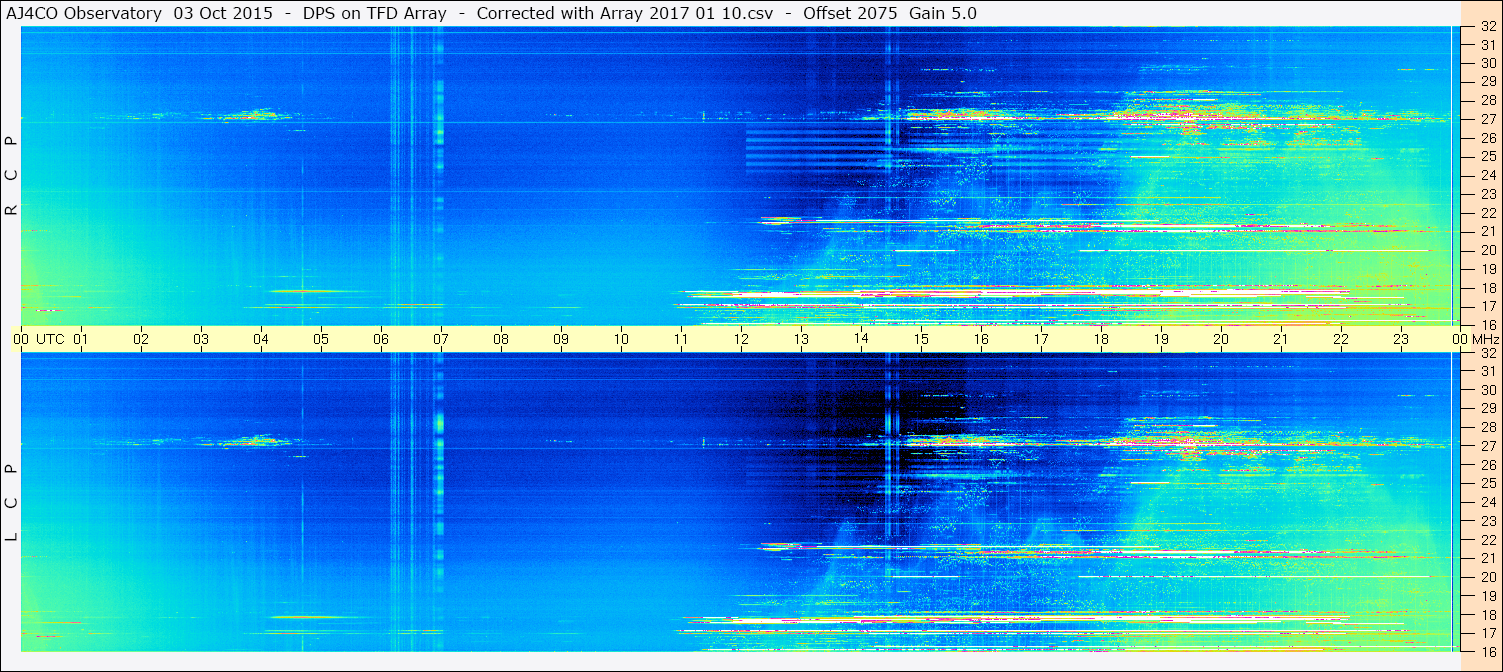
Task: Select the 19 hour marker on time axis
Action: coord(1161,339)
